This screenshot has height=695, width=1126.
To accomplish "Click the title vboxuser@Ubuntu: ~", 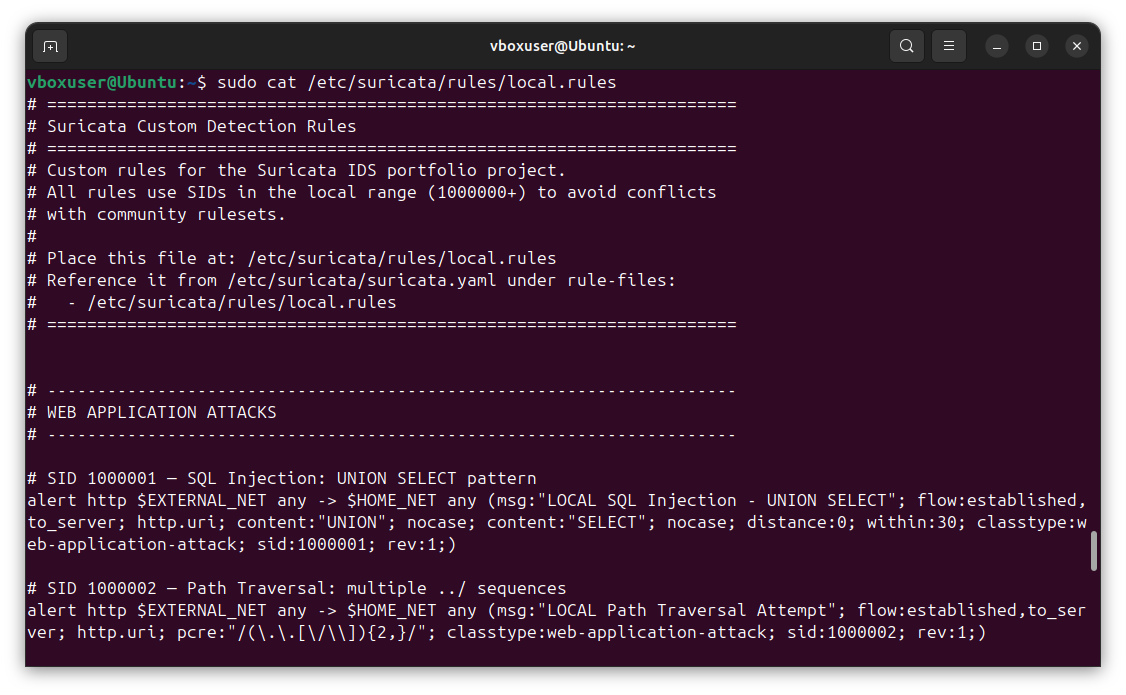I will (x=562, y=46).
